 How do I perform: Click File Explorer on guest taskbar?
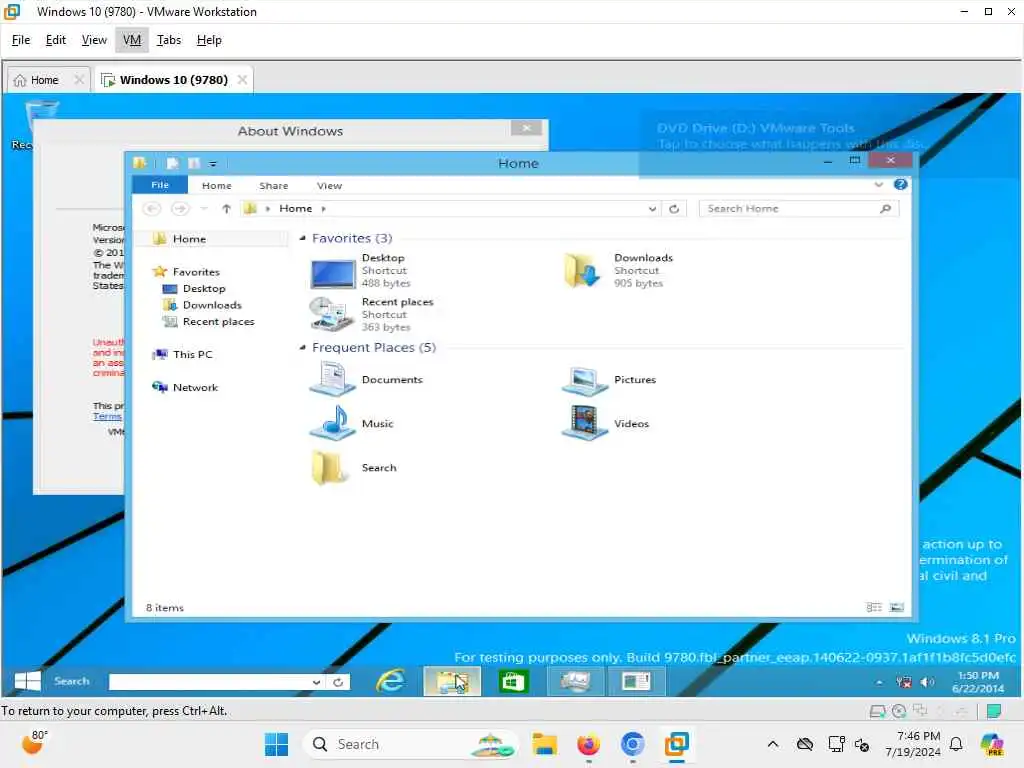tap(452, 681)
